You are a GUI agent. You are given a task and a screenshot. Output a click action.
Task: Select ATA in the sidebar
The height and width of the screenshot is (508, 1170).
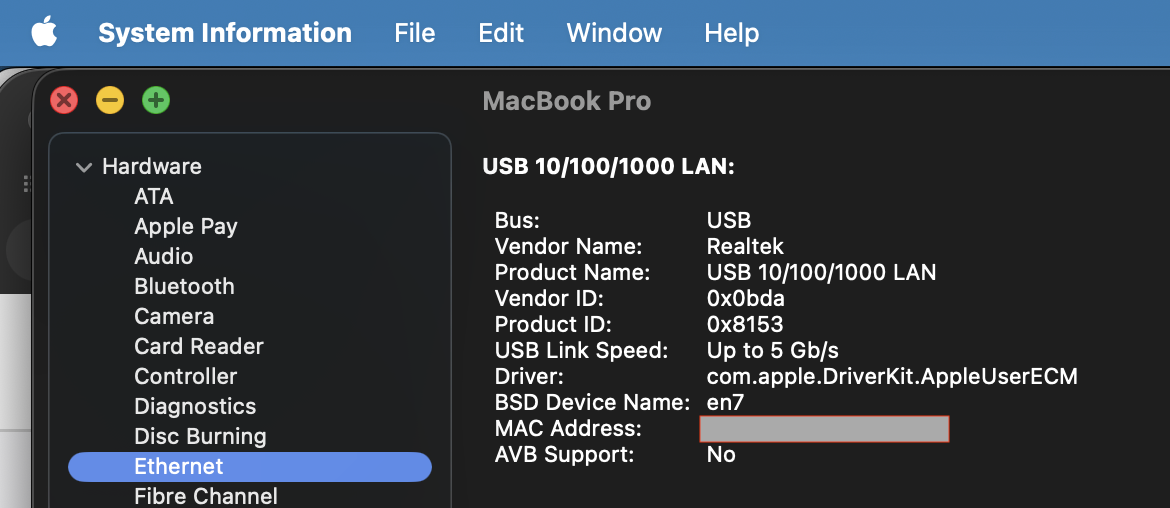[x=154, y=197]
